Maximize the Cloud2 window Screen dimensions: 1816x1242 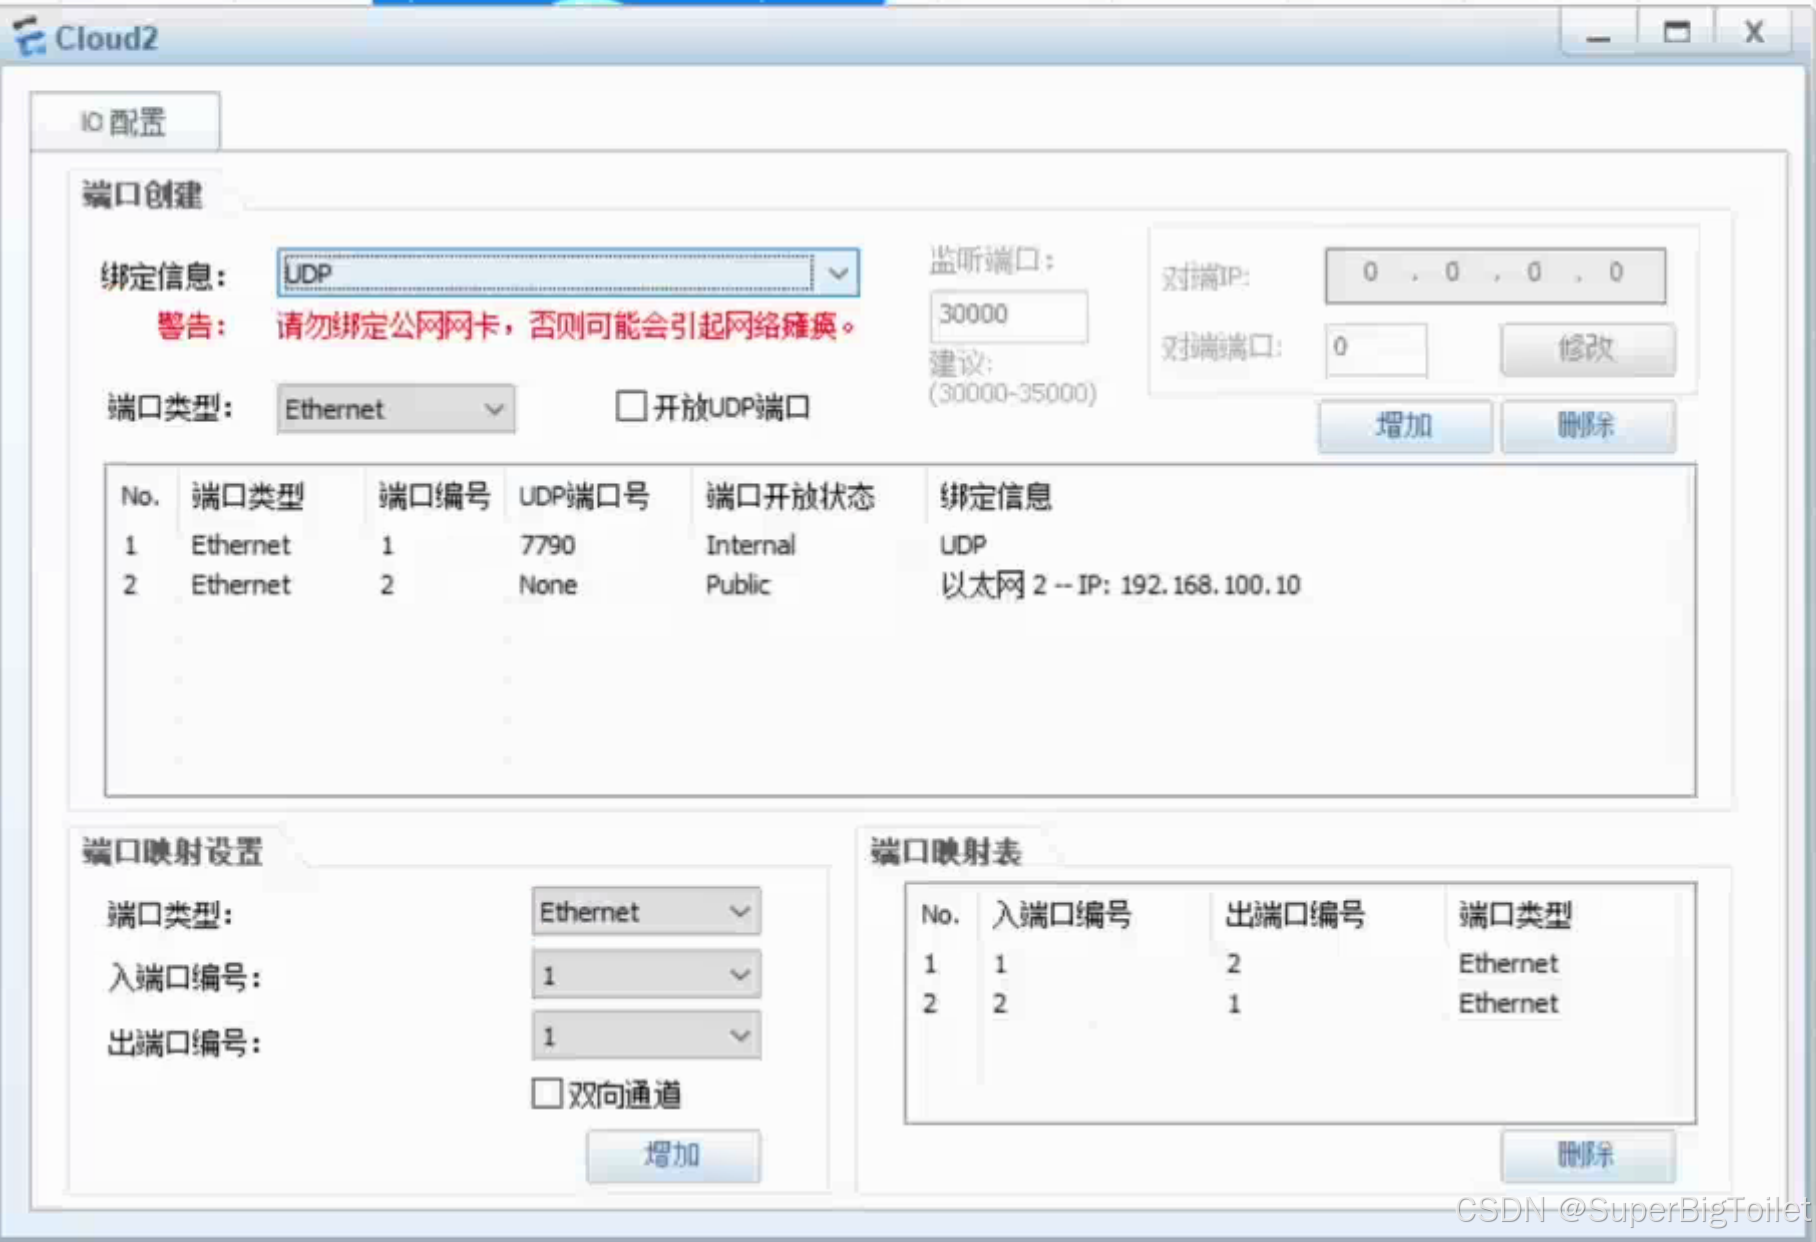[1676, 34]
